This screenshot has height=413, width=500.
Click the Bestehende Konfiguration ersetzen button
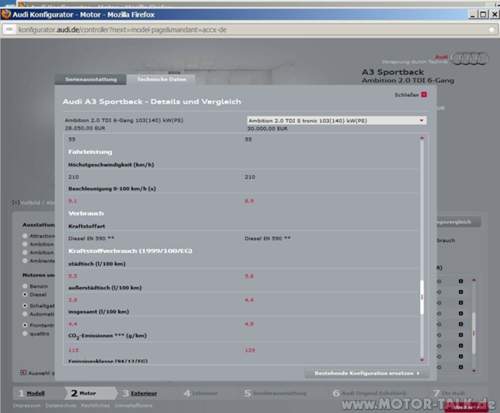tap(367, 373)
